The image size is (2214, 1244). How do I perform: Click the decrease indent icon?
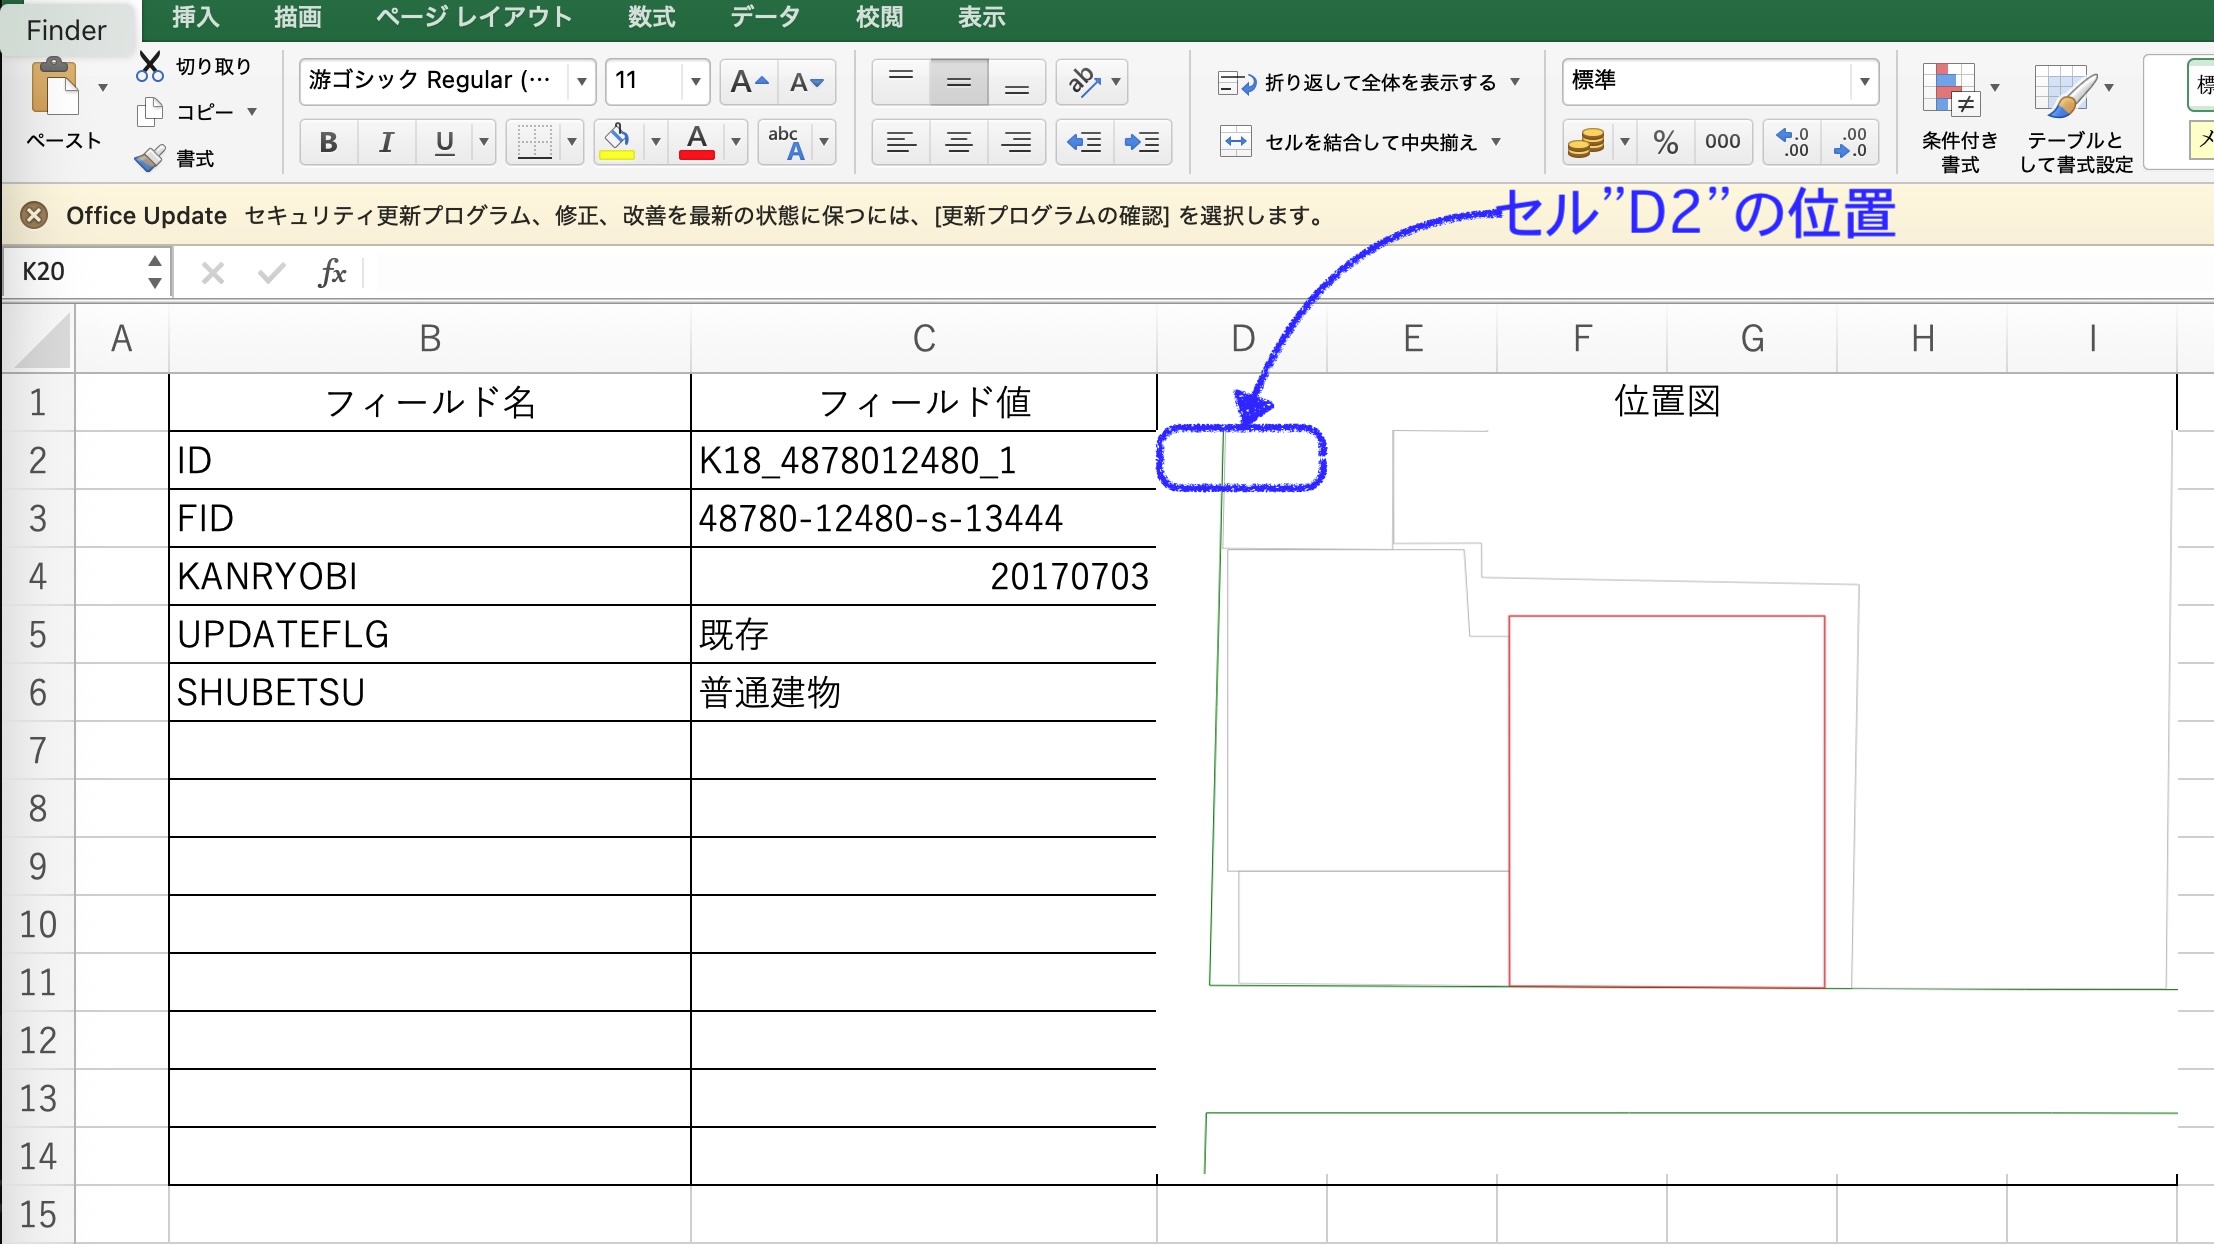(1084, 142)
